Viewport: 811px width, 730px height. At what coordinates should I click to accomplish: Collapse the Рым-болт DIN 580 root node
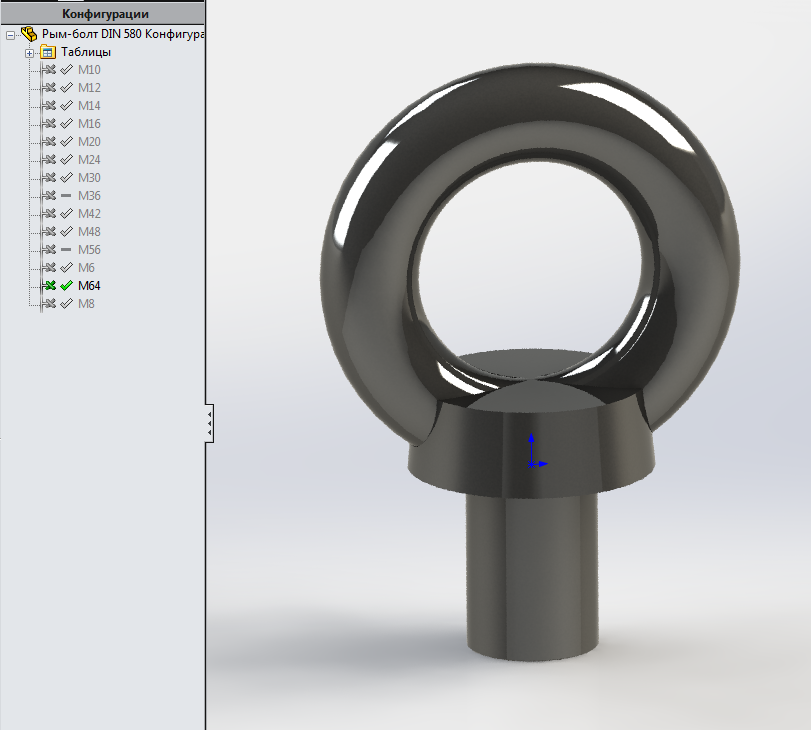point(10,35)
